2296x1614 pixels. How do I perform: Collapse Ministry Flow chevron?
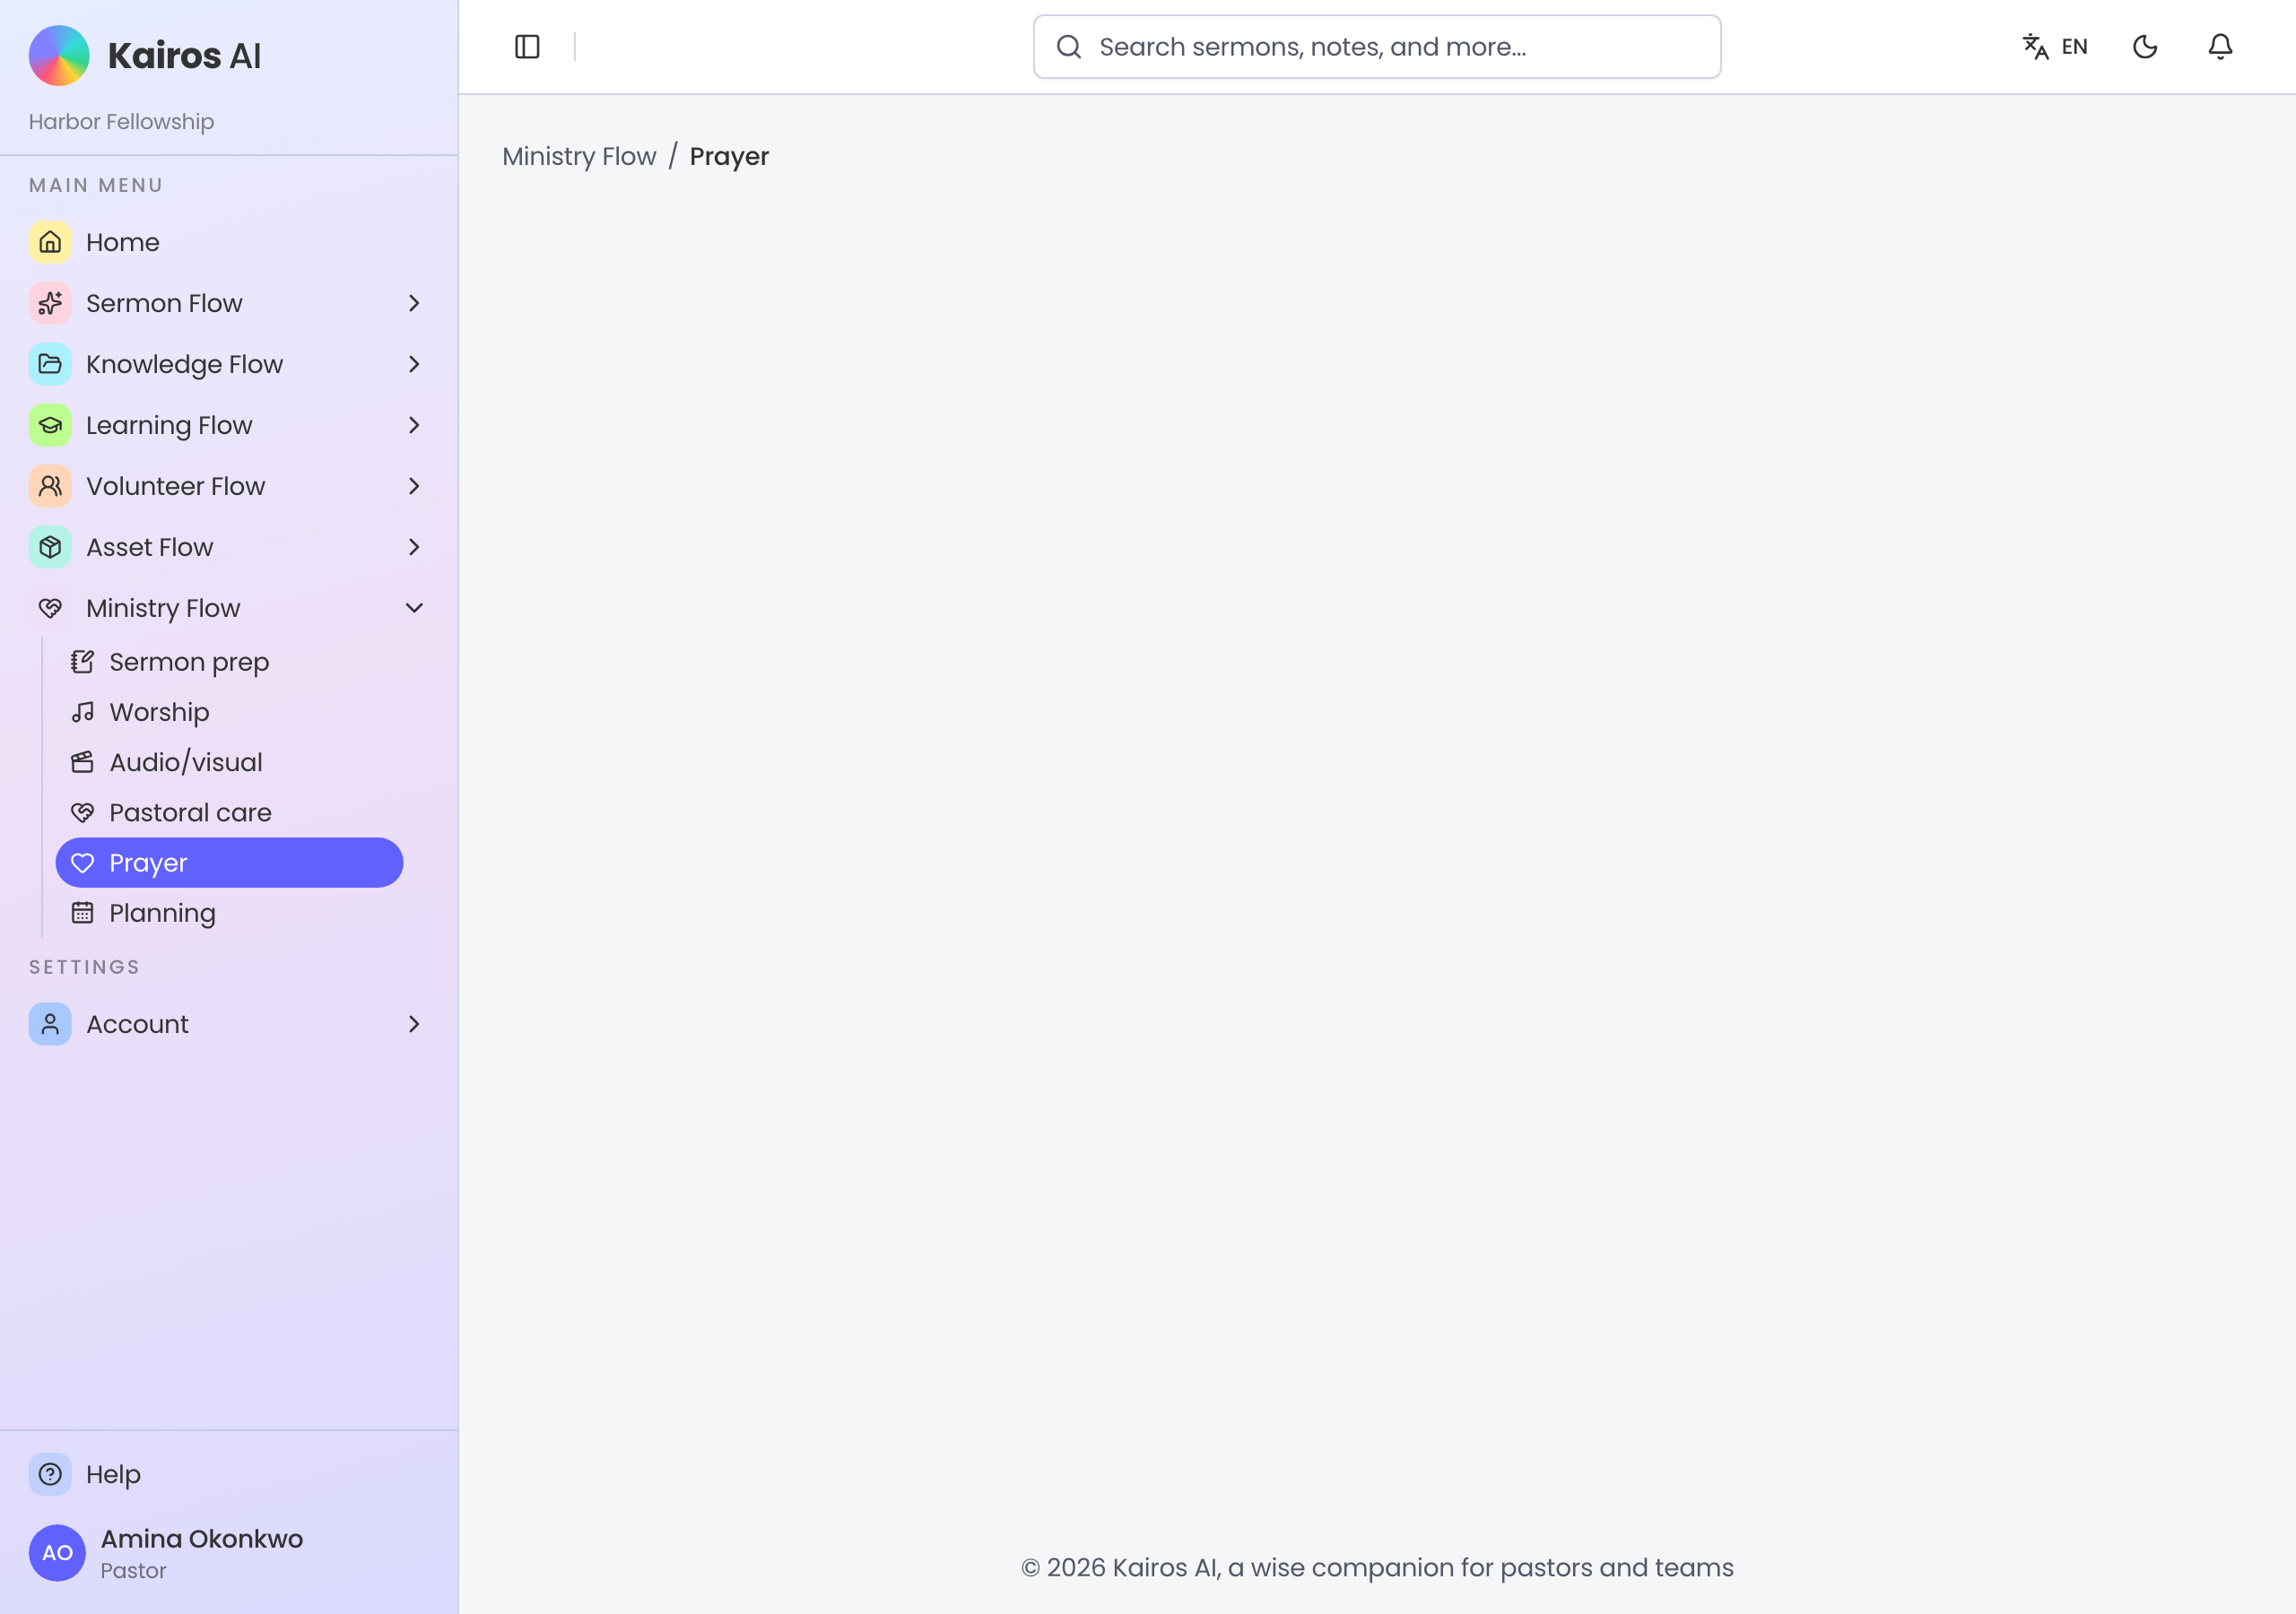[x=414, y=608]
